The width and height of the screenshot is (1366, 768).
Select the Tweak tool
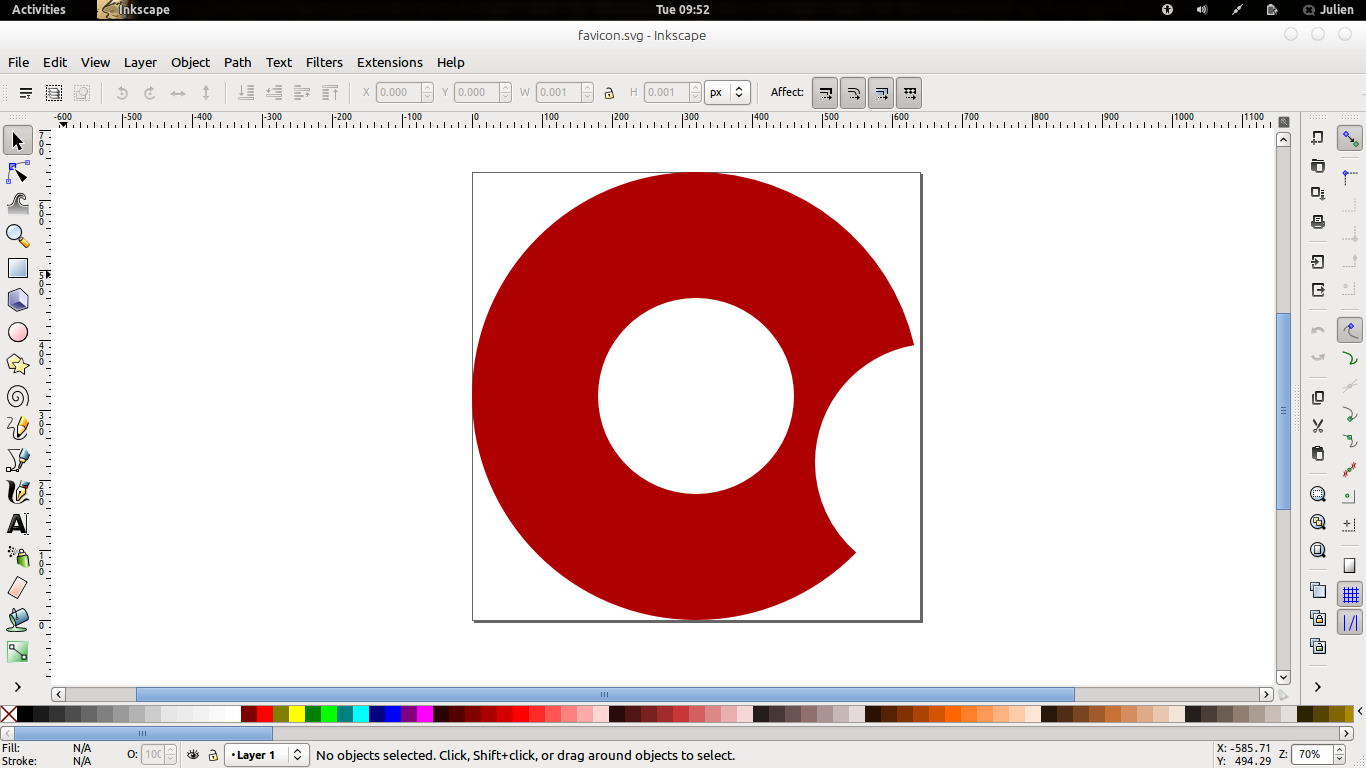coord(17,204)
